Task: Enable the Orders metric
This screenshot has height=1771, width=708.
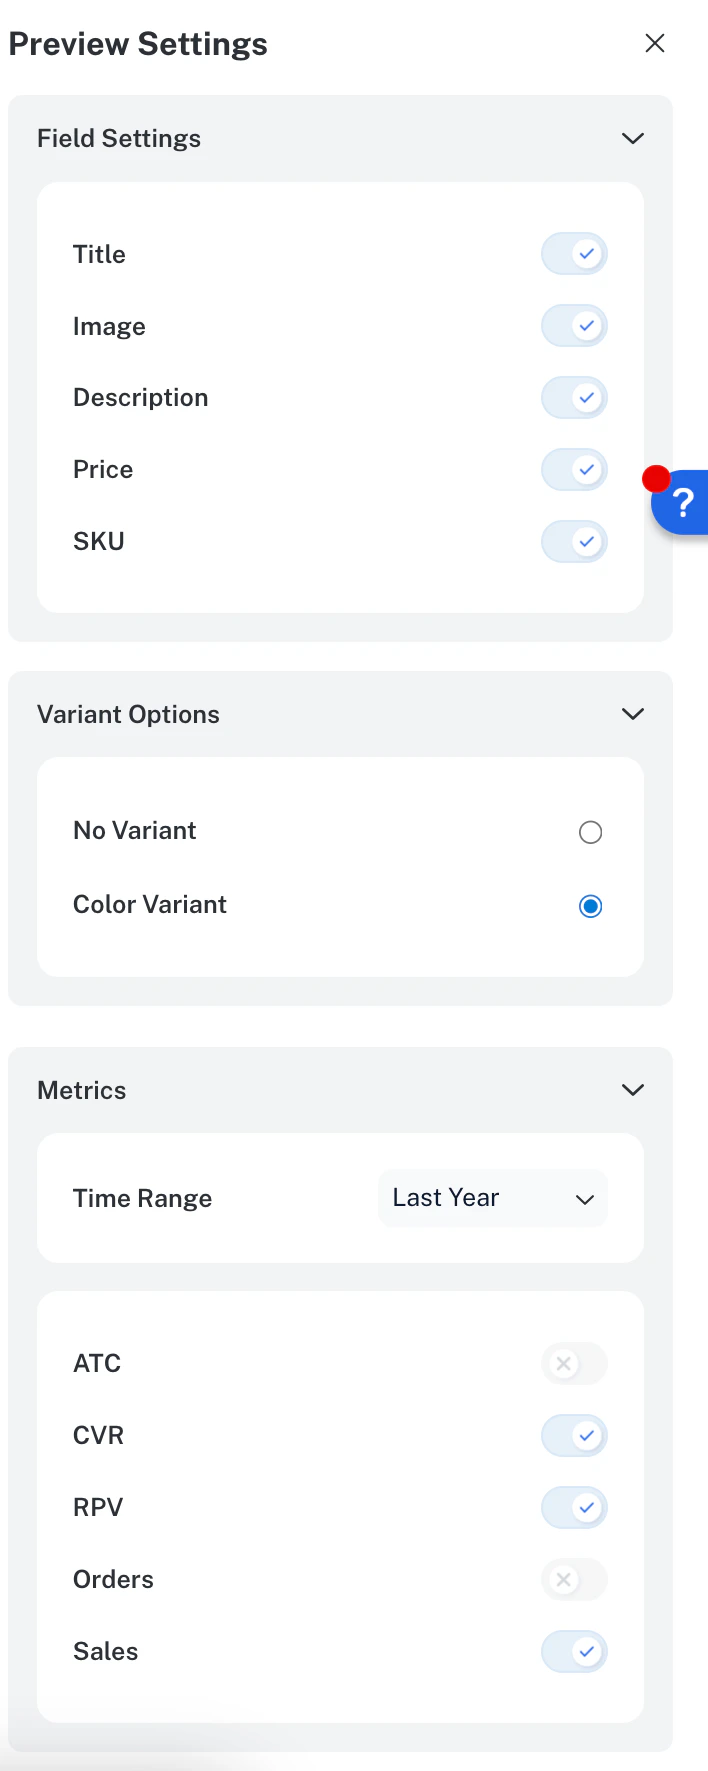Action: pyautogui.click(x=574, y=1579)
